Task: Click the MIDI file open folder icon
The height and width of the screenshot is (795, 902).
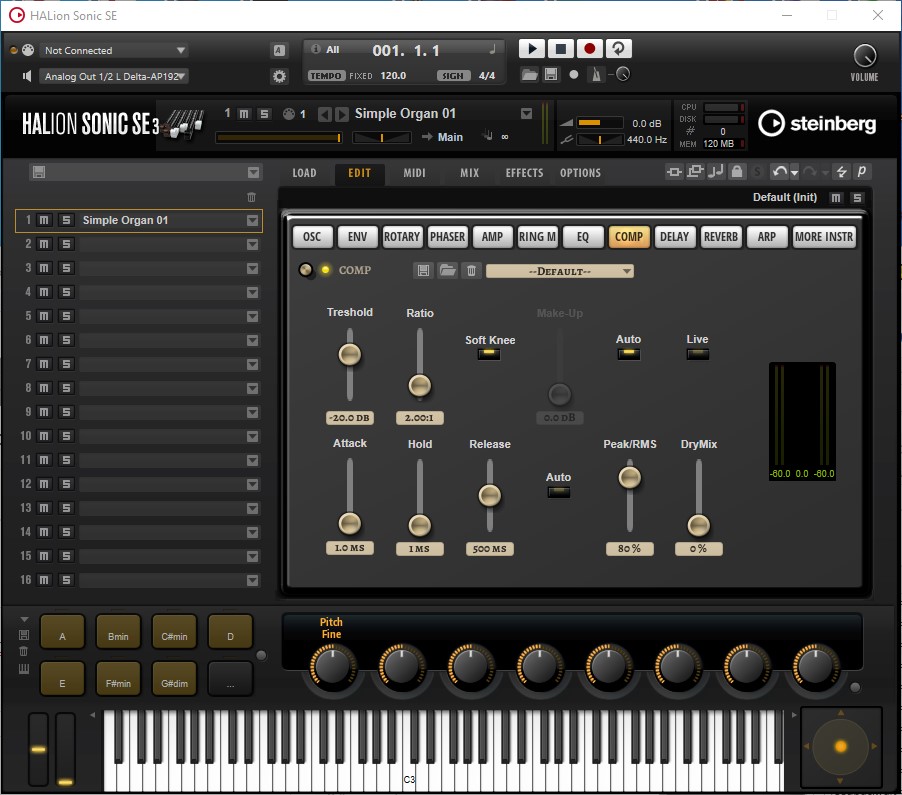Action: [529, 75]
